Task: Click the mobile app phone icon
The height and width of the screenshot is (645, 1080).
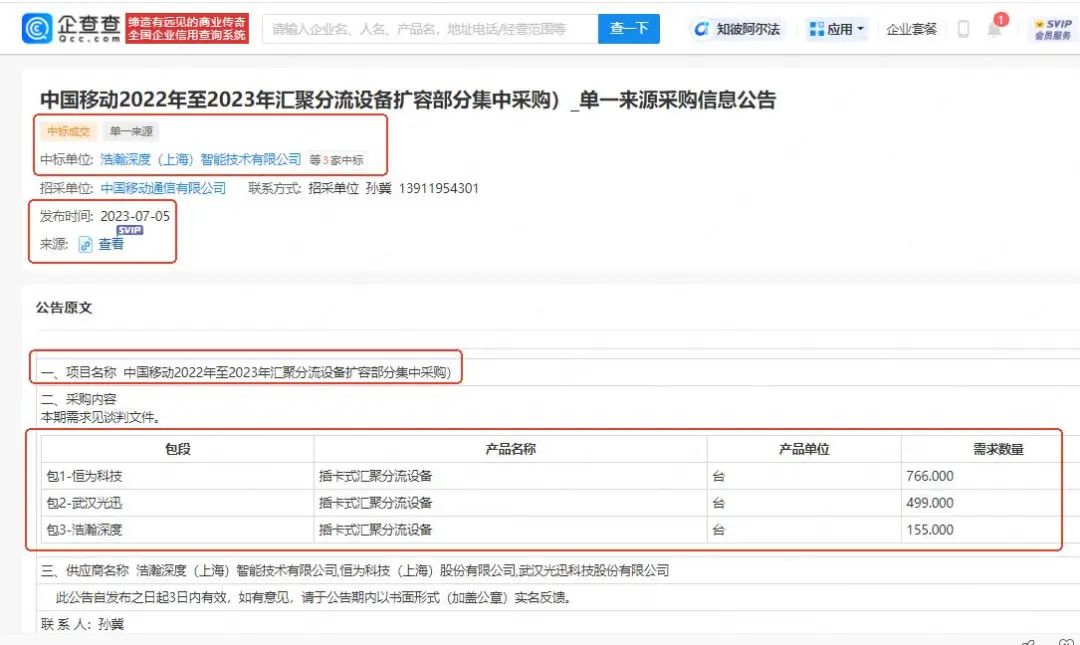Action: tap(963, 29)
